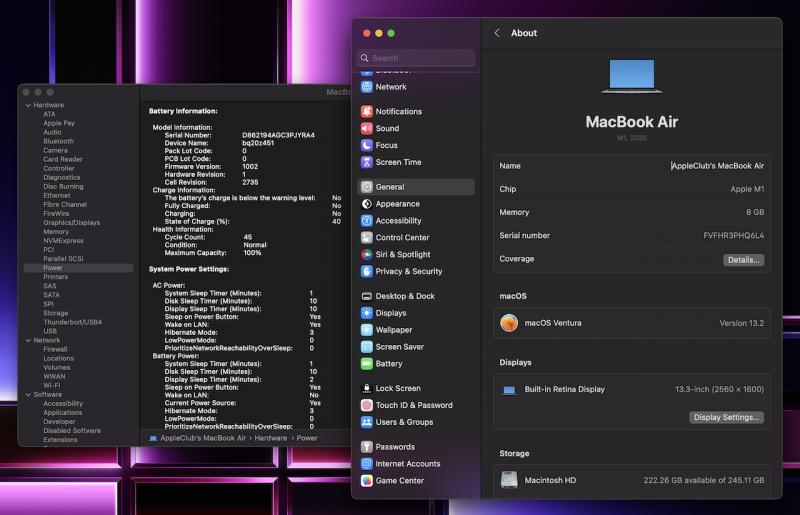Click the battery serial number value
800x515 pixels.
coord(278,135)
